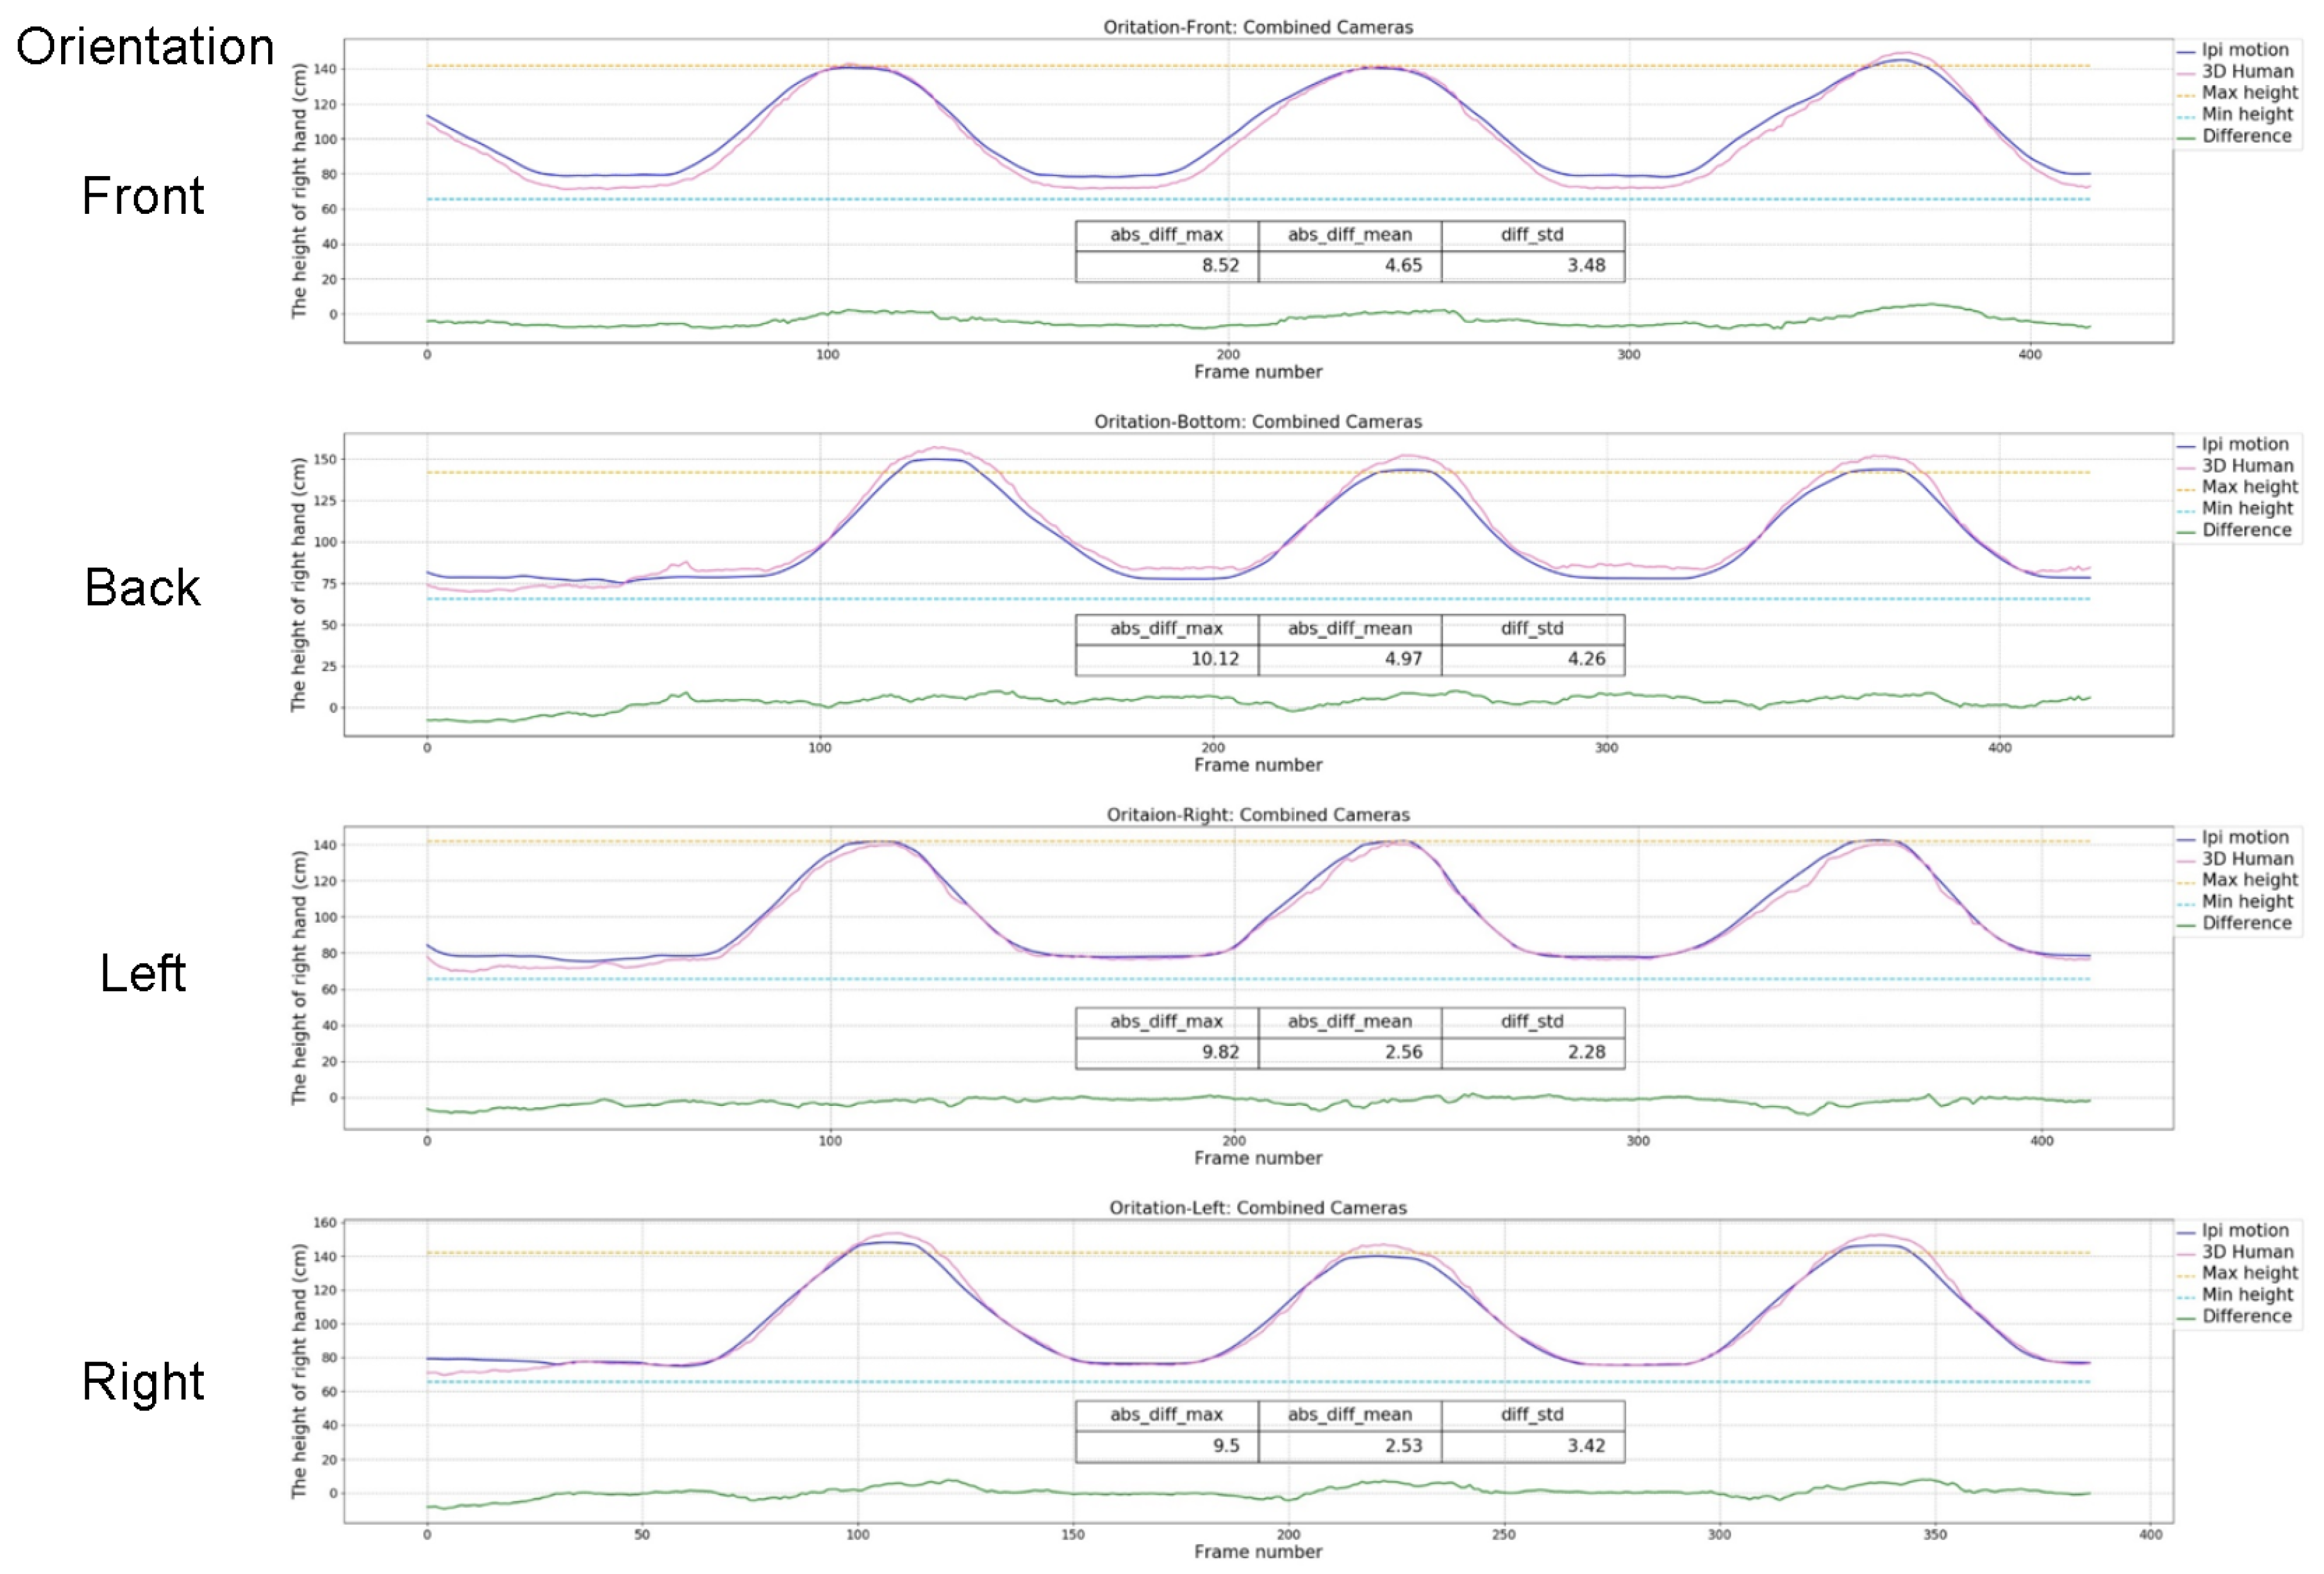Click '3D Human' legend entry in Back chart
This screenshot has width=2324, height=1574.
point(2247,465)
